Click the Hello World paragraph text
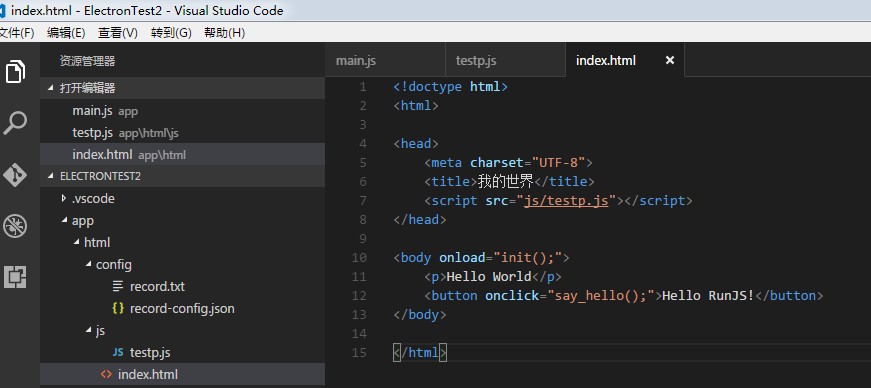The height and width of the screenshot is (388, 871). [489, 276]
